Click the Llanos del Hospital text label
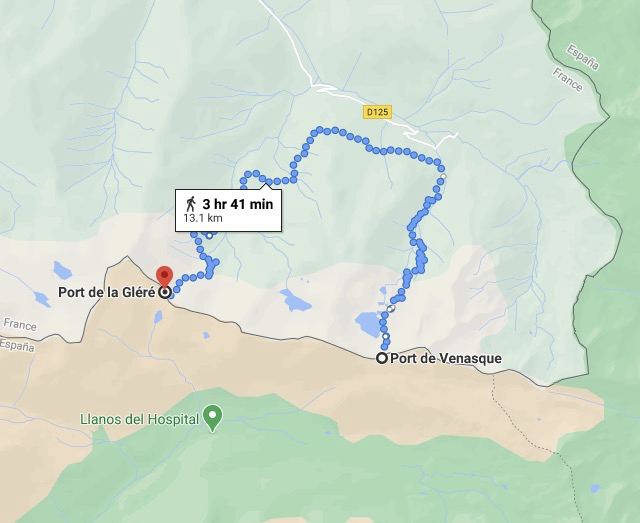 pos(139,419)
